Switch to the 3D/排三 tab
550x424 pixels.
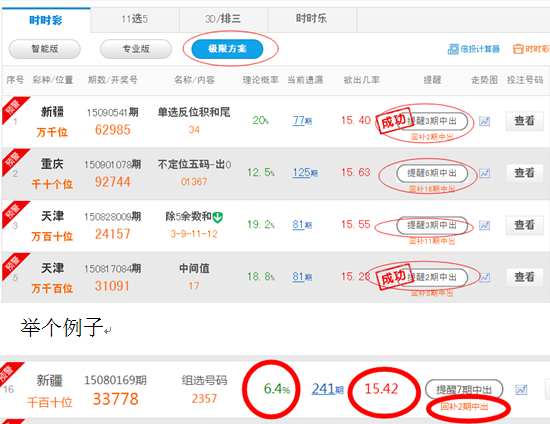223,19
